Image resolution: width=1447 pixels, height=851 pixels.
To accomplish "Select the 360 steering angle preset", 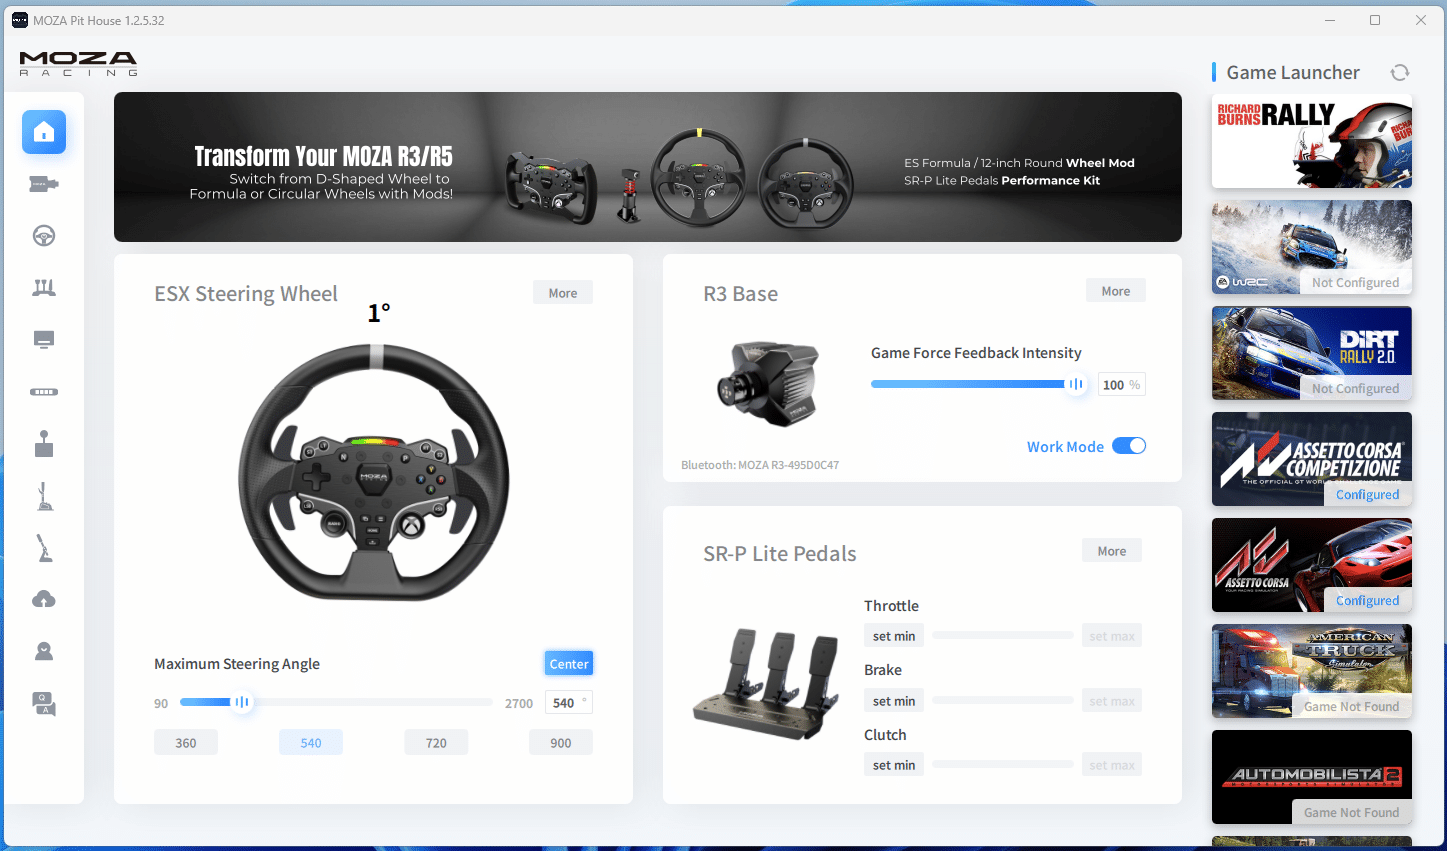I will 186,743.
